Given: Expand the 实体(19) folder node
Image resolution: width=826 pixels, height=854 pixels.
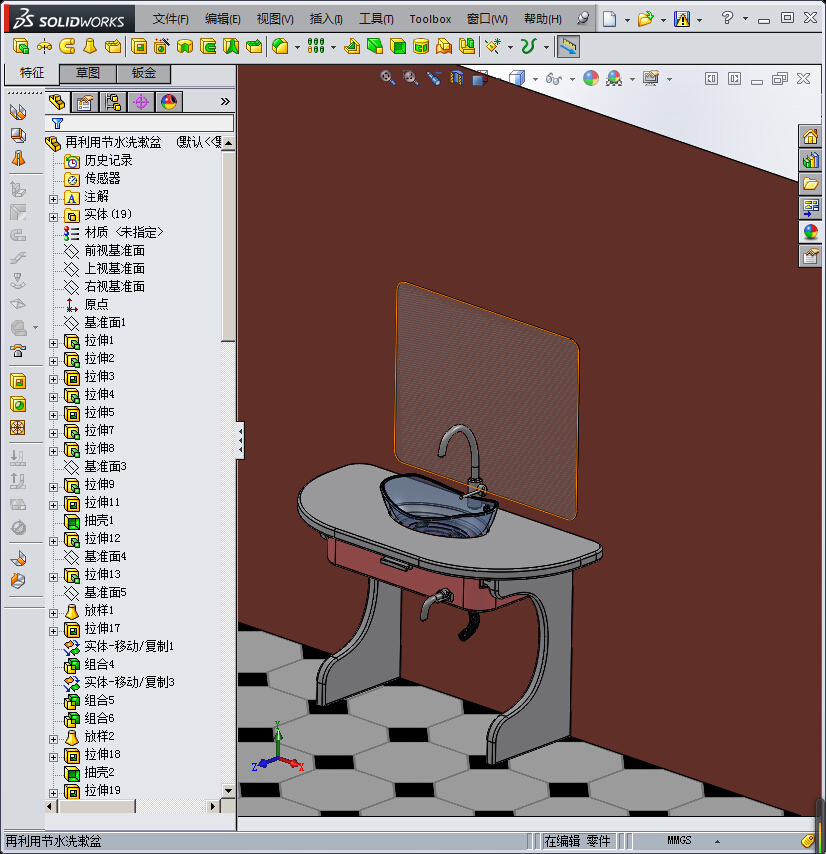Looking at the screenshot, I should tap(53, 217).
